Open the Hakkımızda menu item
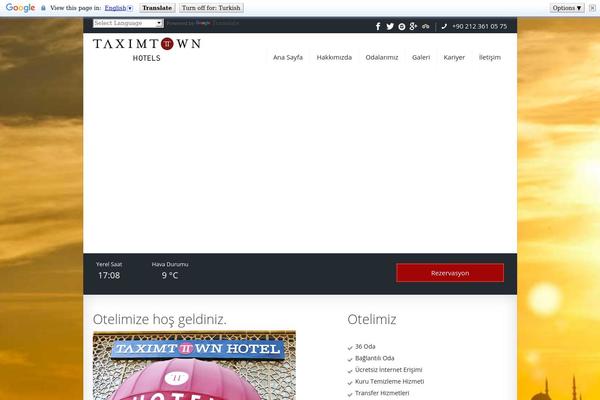 (x=334, y=57)
